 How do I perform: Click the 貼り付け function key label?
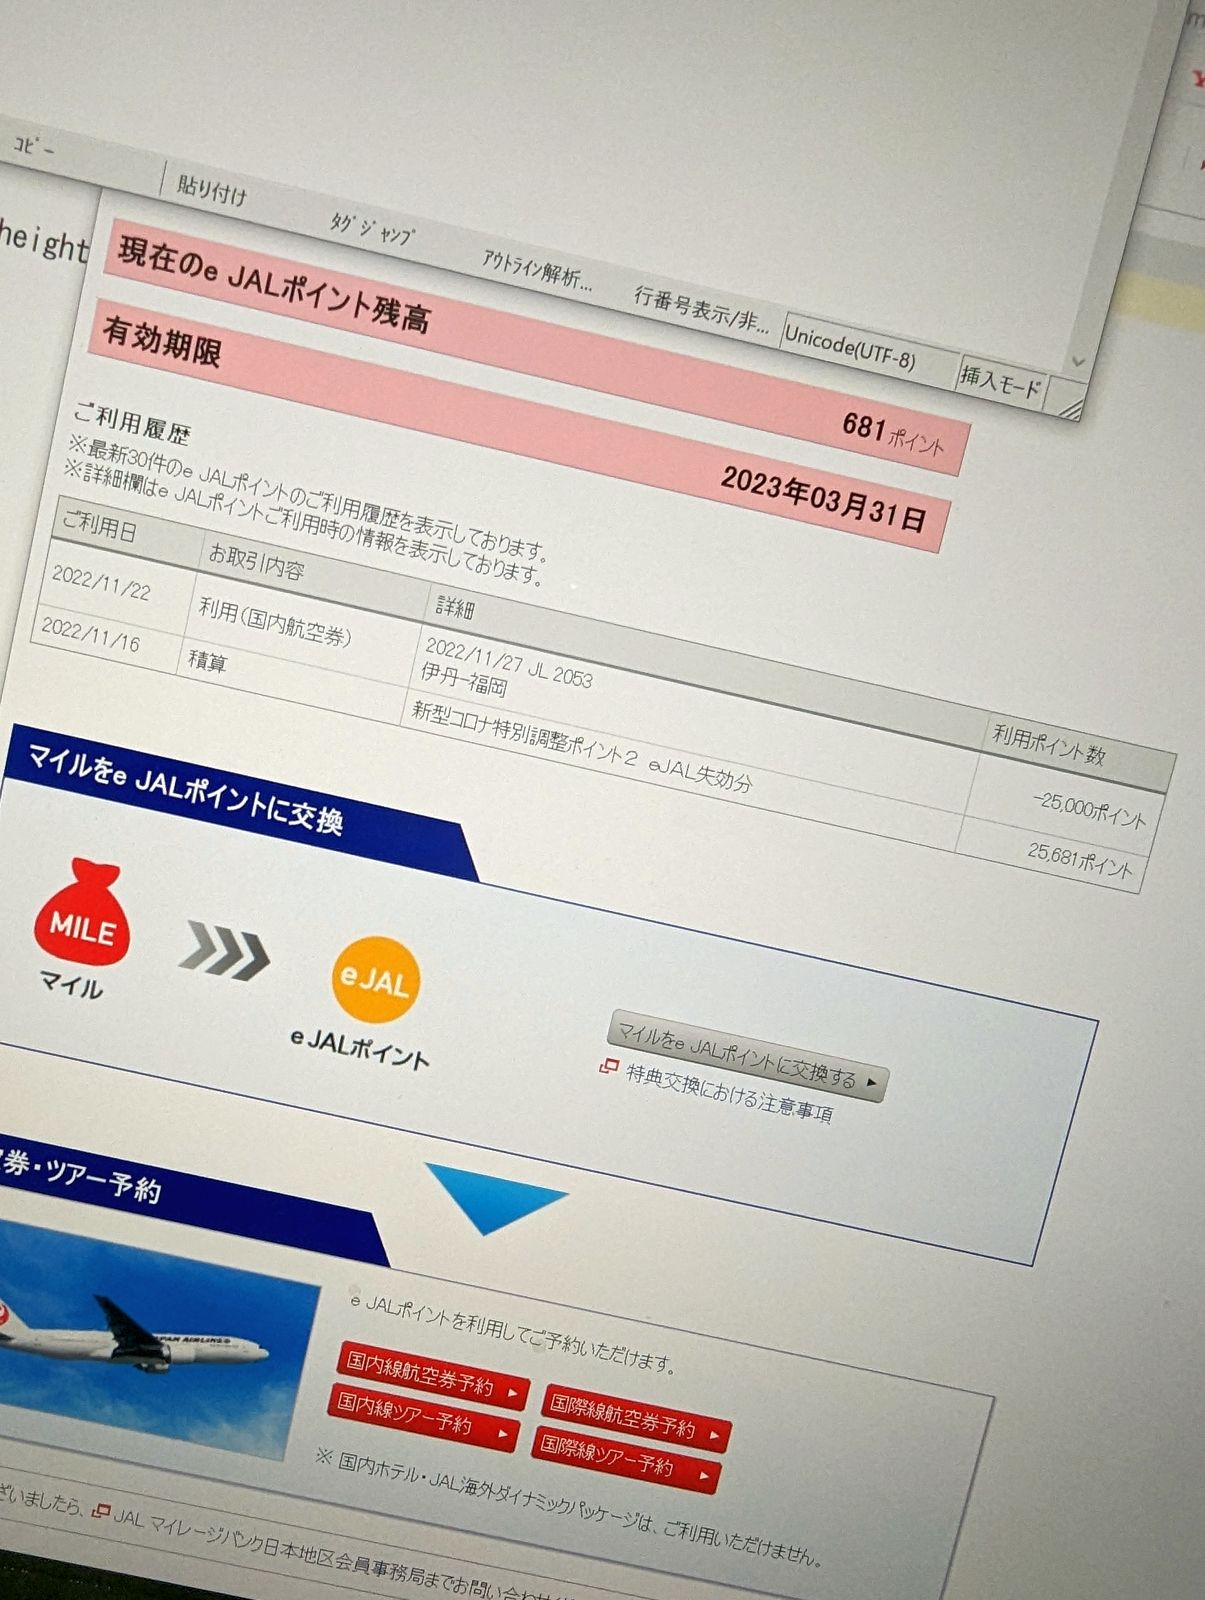pyautogui.click(x=211, y=189)
